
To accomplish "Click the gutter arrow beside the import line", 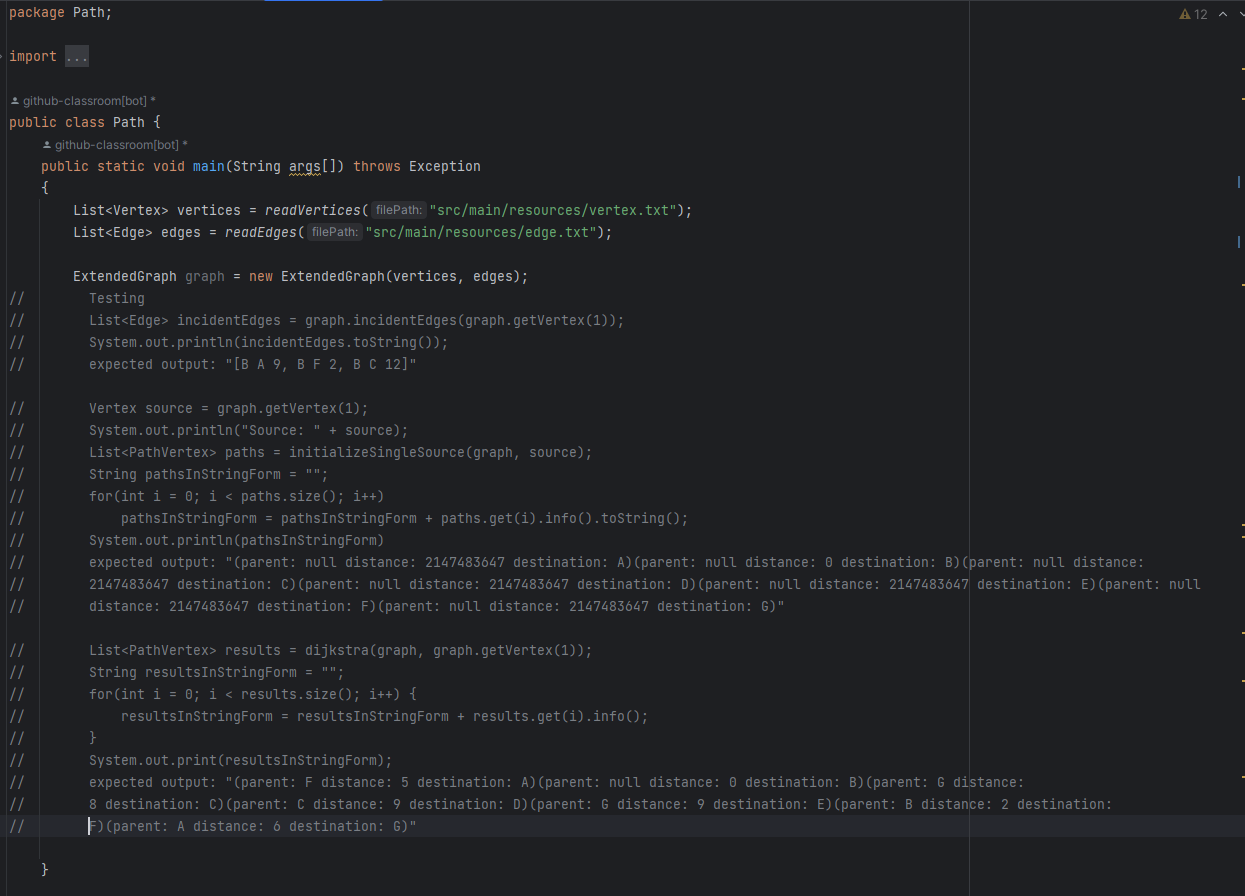I will point(3,56).
